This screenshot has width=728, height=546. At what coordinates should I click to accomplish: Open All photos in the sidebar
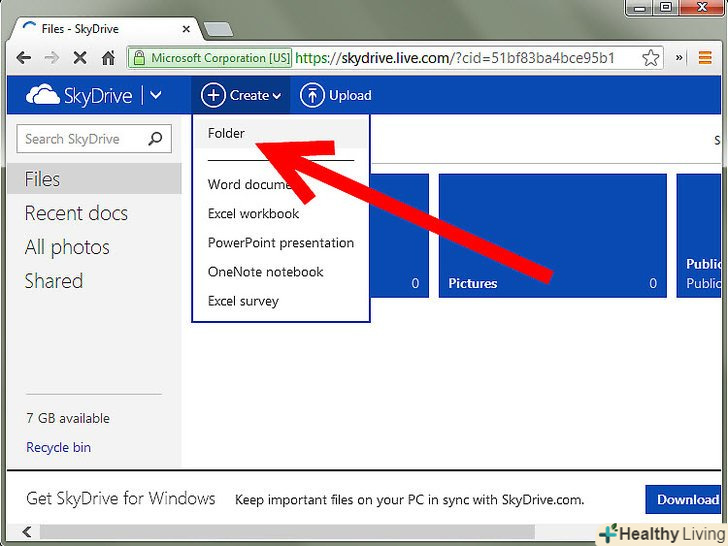tap(67, 247)
